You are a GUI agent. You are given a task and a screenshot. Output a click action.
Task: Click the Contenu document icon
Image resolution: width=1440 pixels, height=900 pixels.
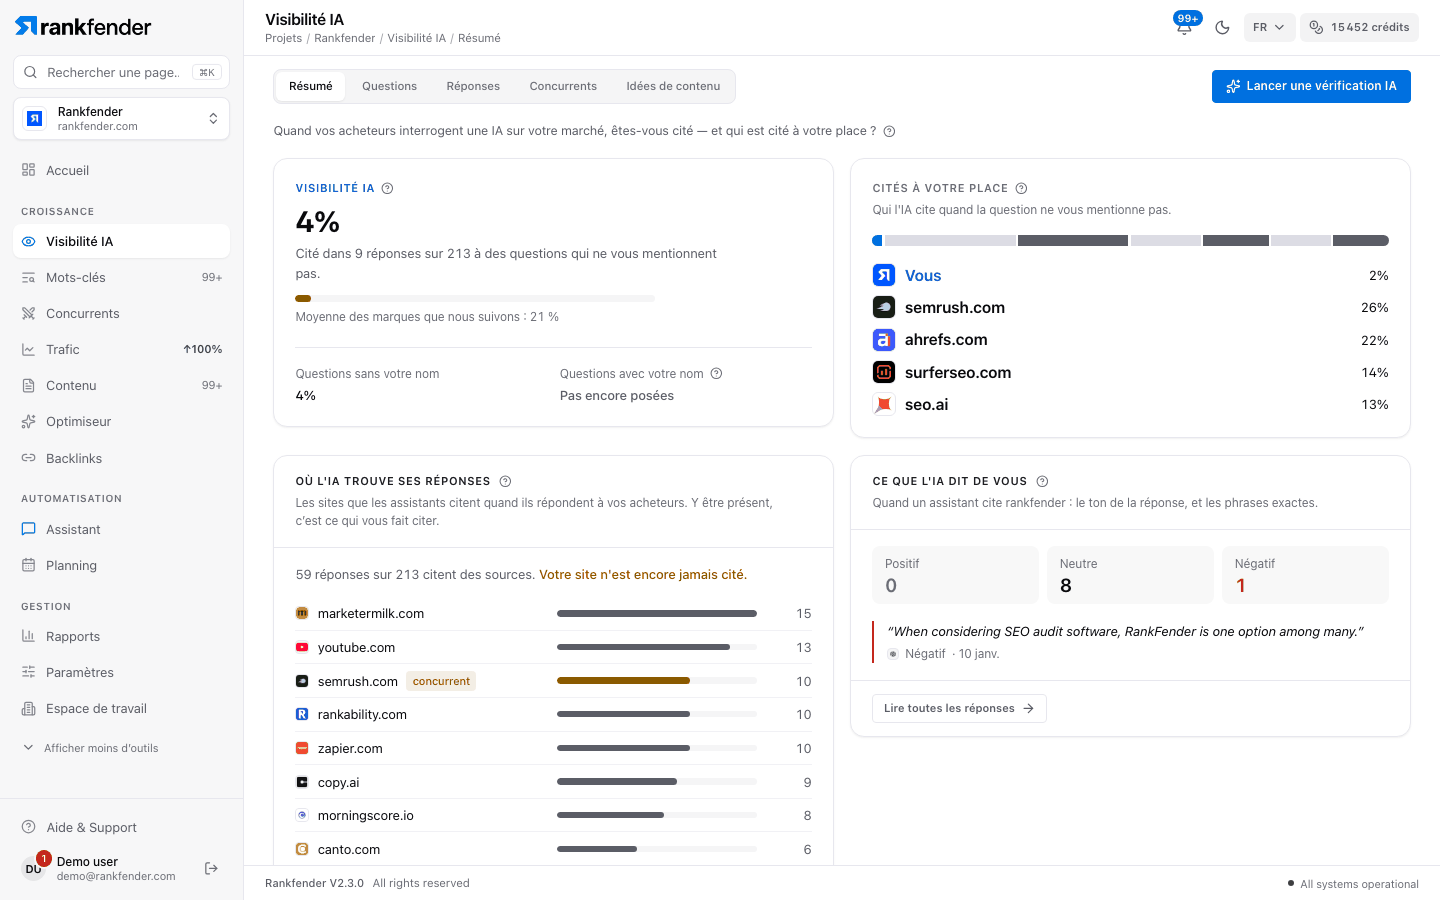tap(29, 385)
